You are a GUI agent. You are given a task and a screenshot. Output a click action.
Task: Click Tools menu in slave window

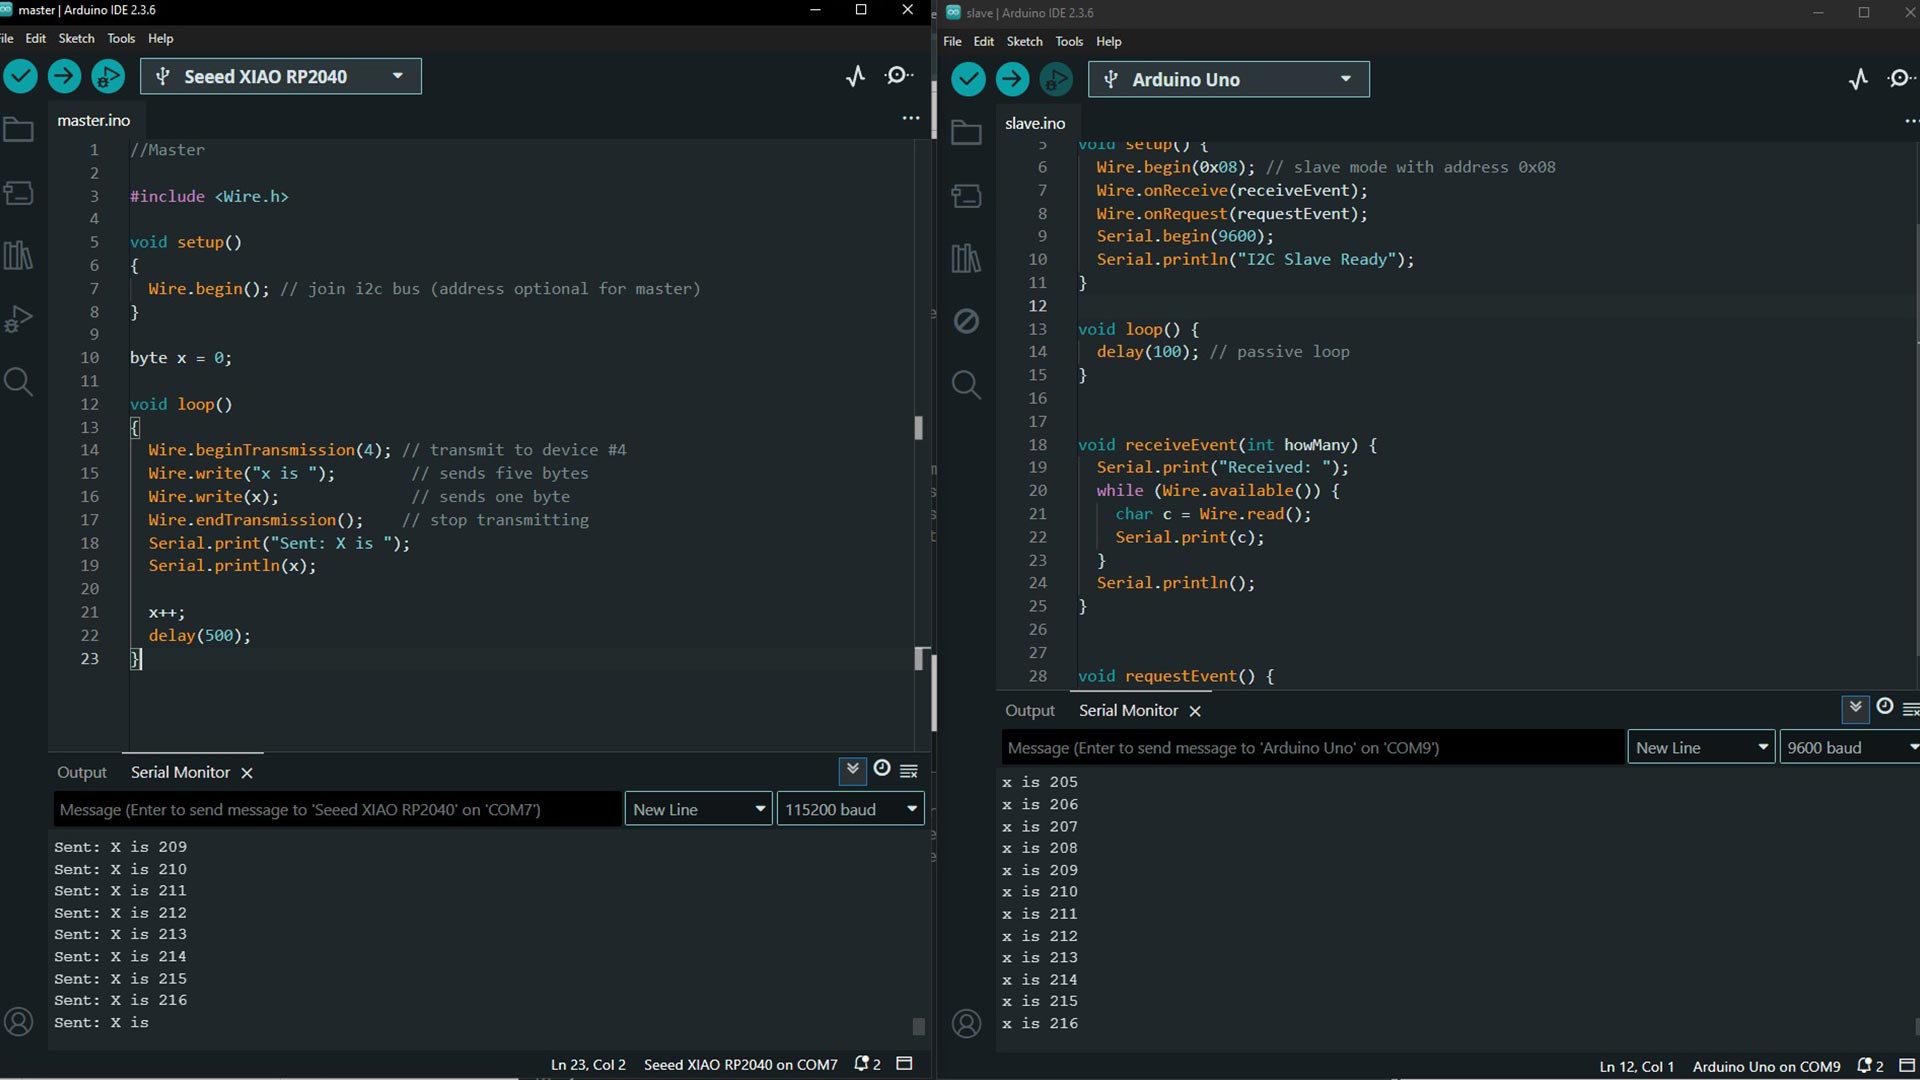point(1069,41)
